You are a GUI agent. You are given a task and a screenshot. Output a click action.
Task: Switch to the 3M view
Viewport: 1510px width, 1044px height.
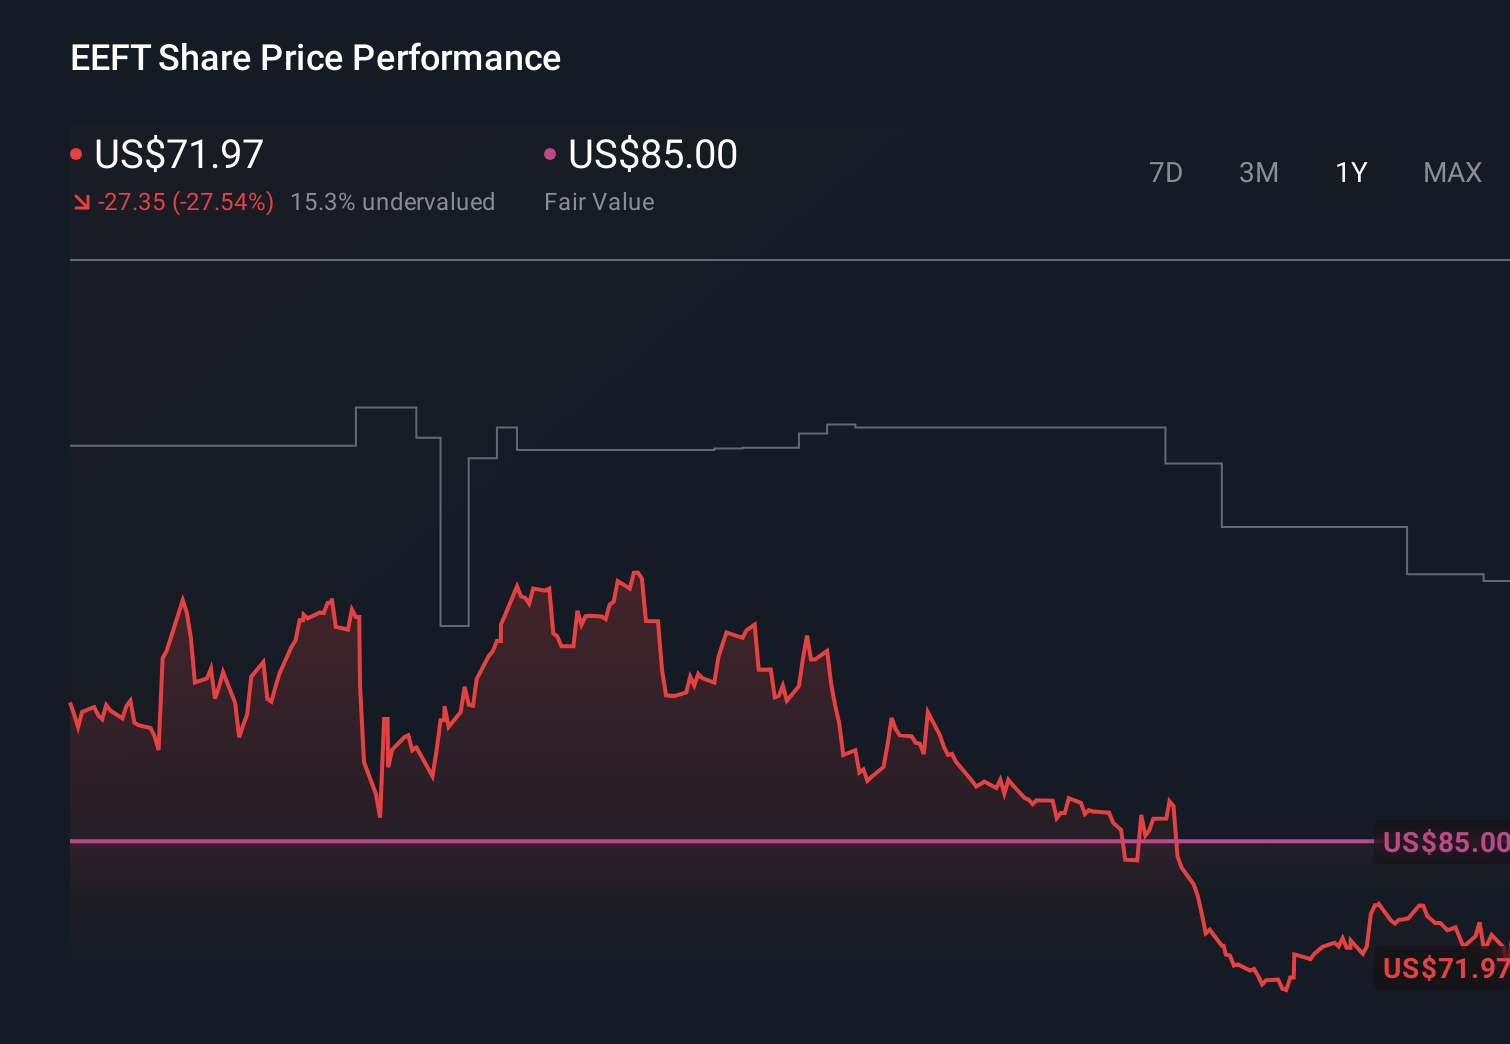click(1258, 172)
